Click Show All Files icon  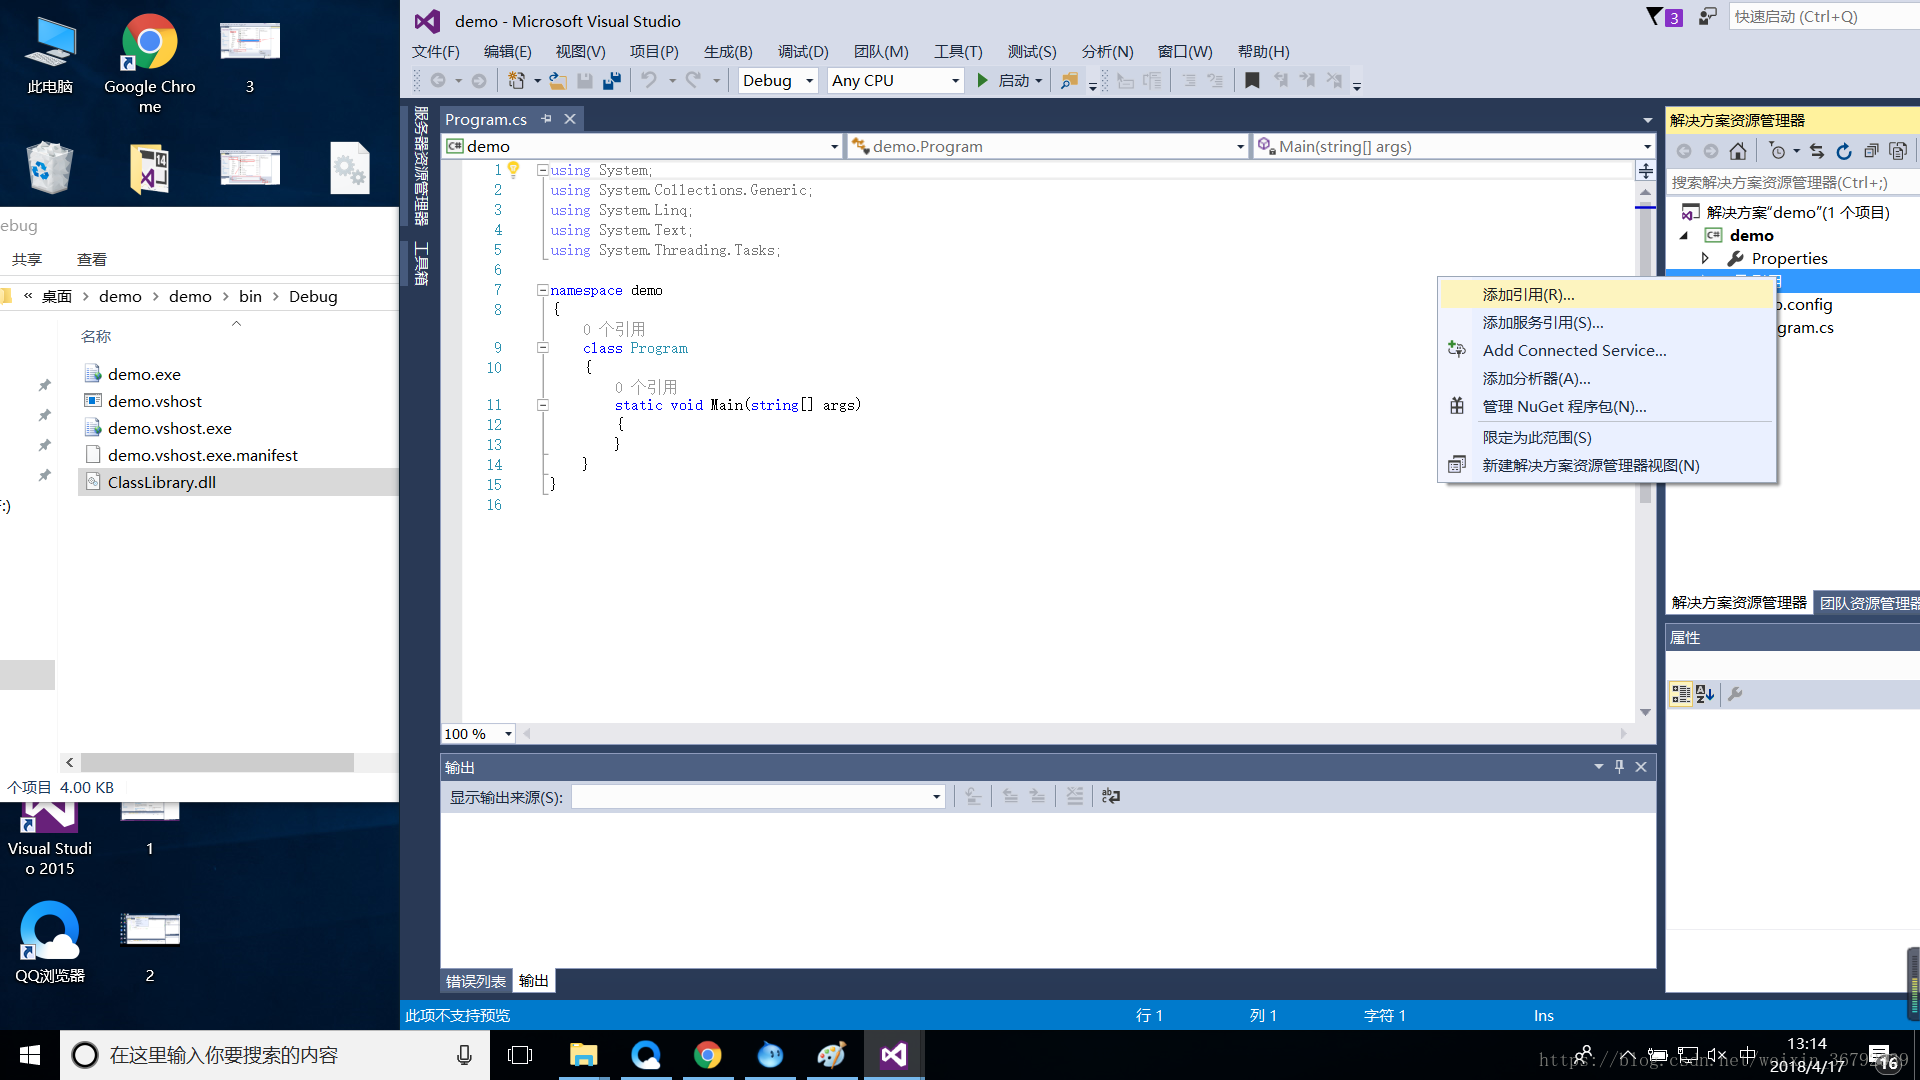1898,151
